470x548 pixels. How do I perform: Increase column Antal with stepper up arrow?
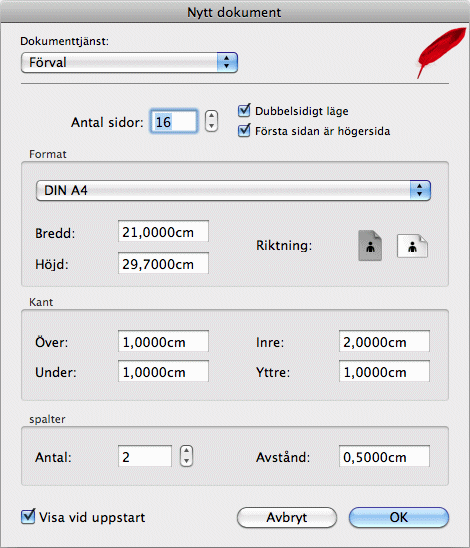tap(187, 451)
